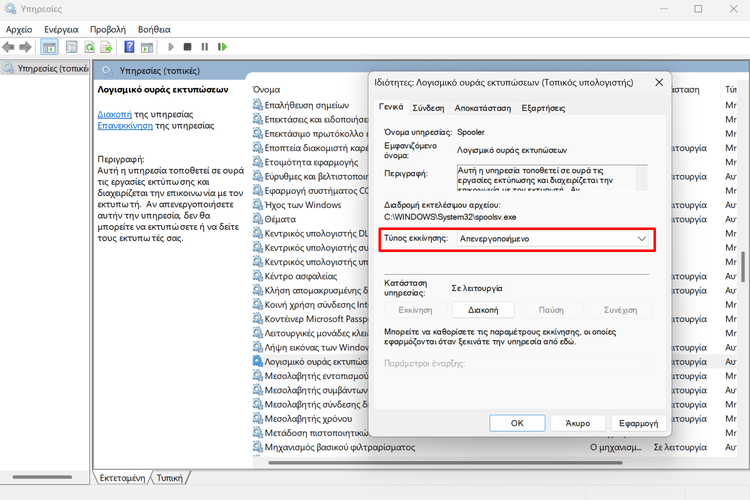Viewport: 750px width, 500px height.
Task: Click the Επανεκκίνηση service link
Action: (x=125, y=126)
